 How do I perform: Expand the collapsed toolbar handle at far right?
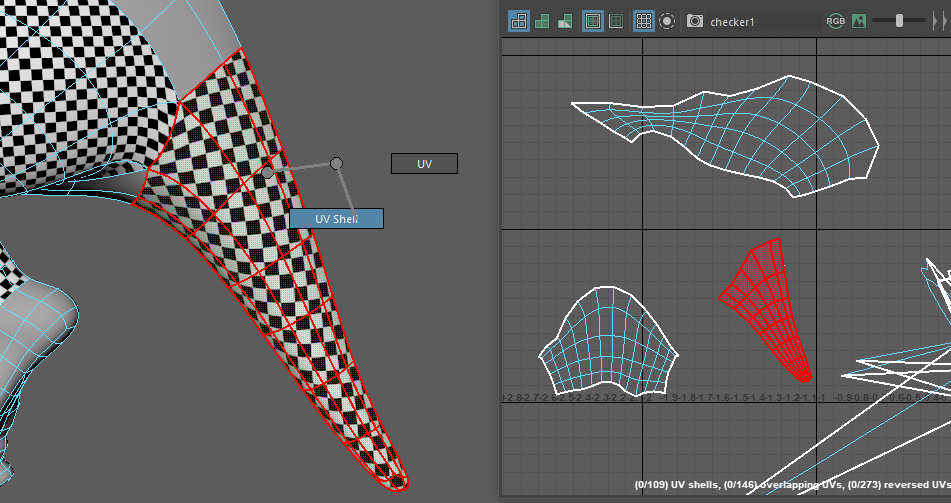click(x=943, y=21)
